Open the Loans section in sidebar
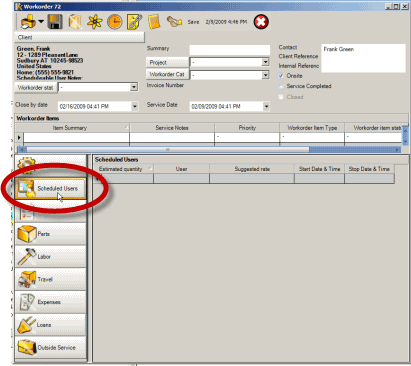Screen dimensions: 411x366 [x=50, y=325]
